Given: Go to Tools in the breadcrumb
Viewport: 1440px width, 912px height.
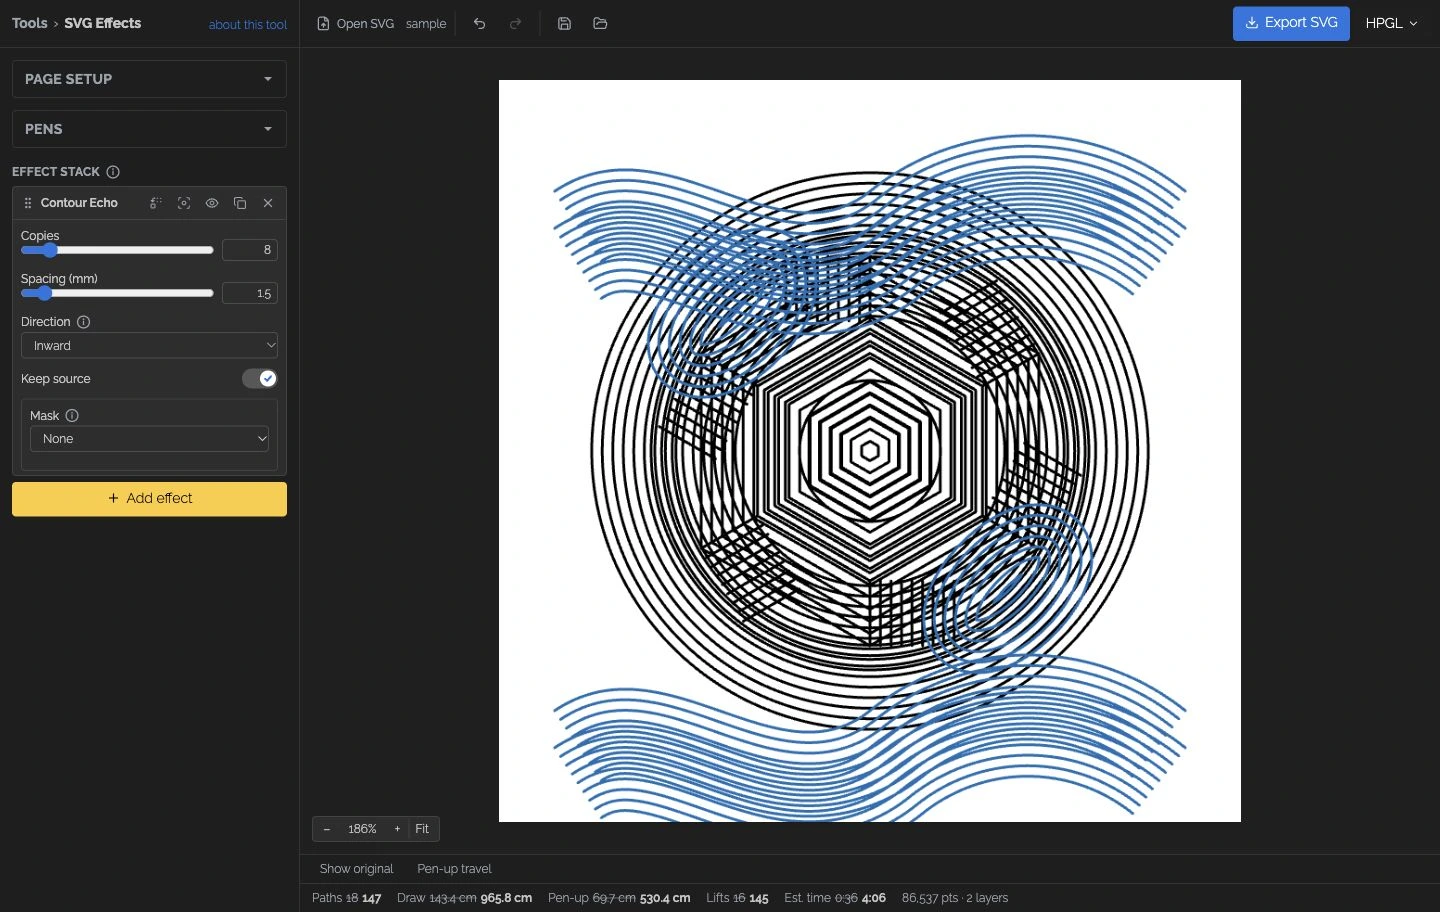Looking at the screenshot, I should click(30, 23).
